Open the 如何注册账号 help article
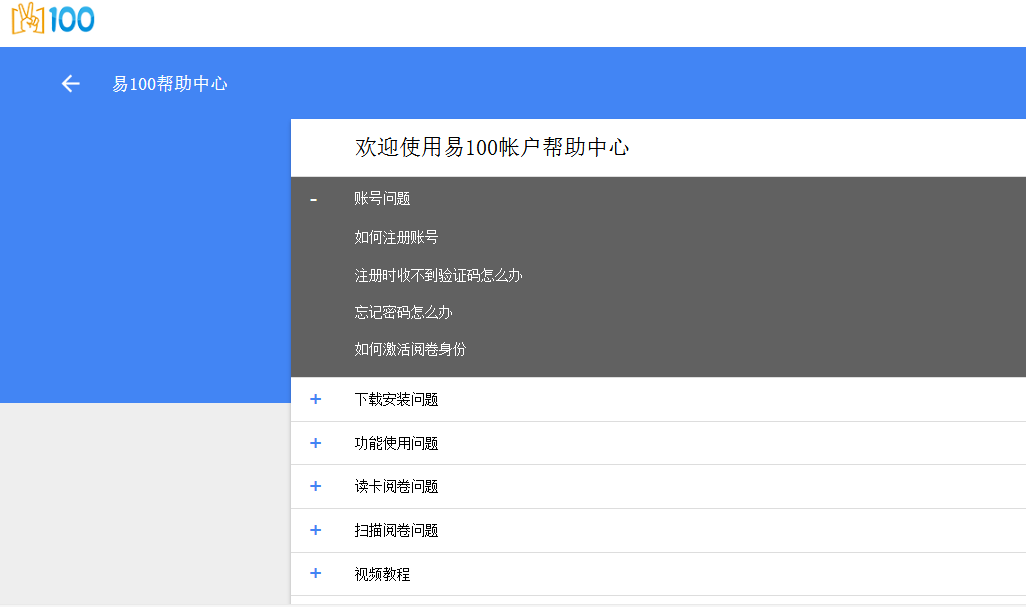 coord(396,237)
